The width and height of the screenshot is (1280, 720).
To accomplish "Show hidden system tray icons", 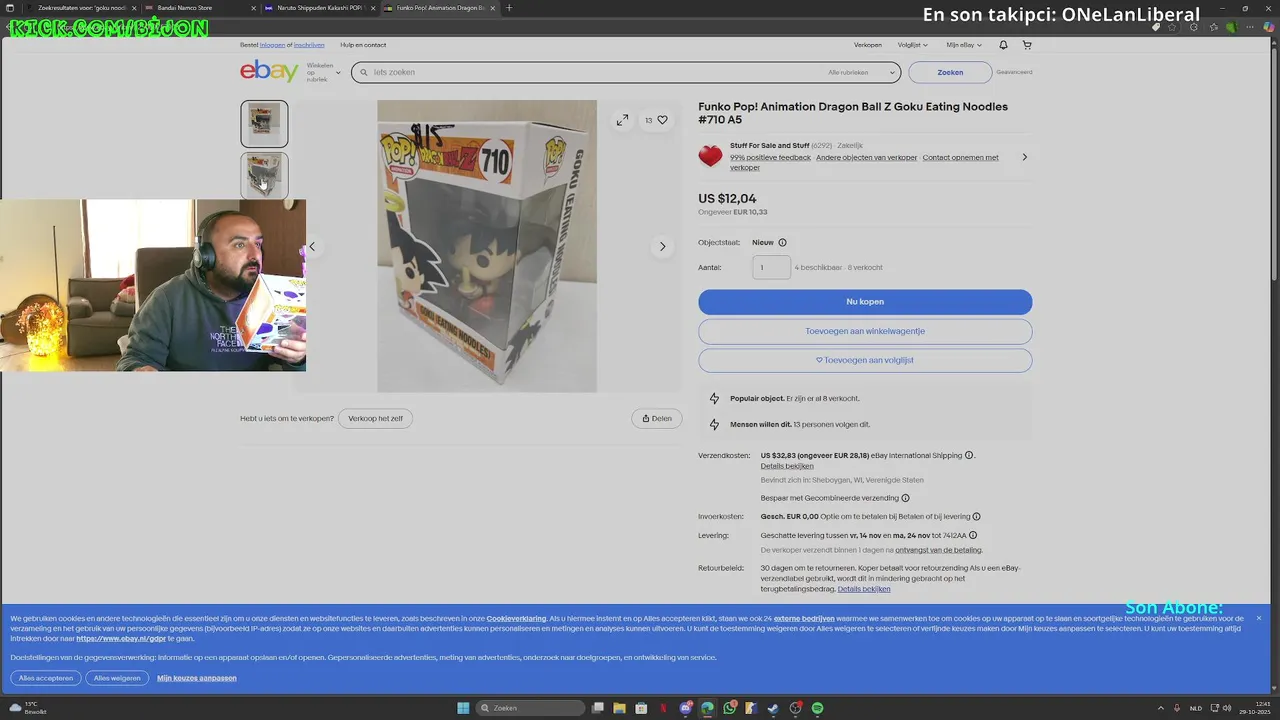I will [x=1161, y=708].
